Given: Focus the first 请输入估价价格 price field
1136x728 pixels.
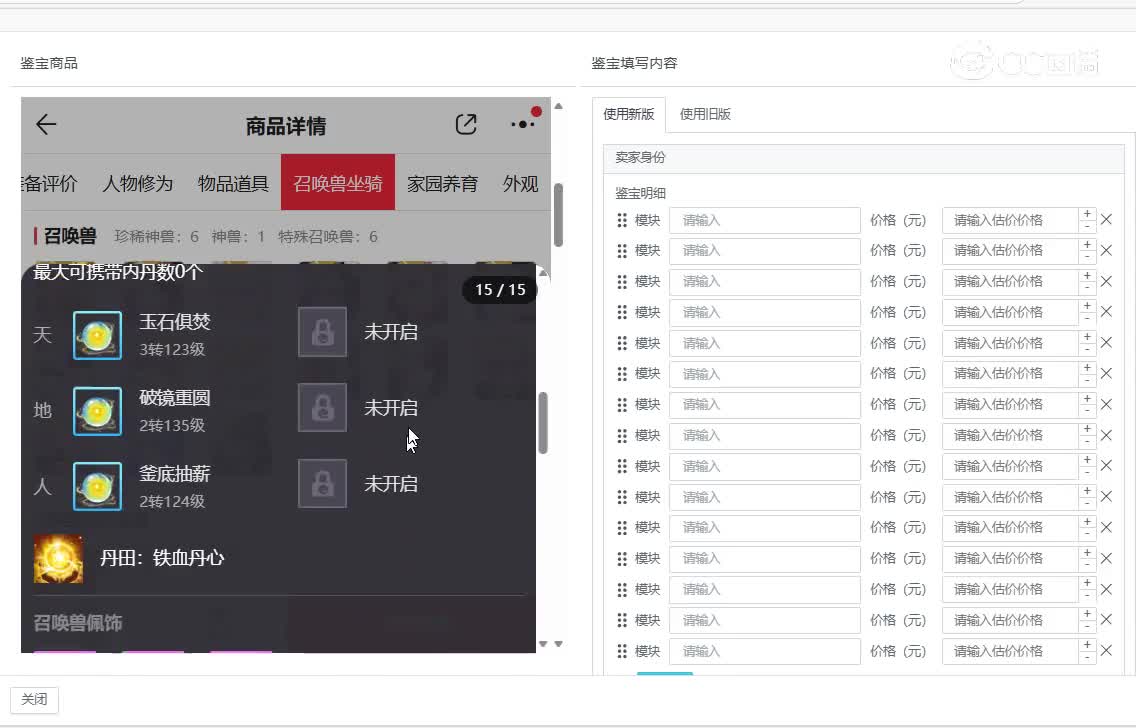Looking at the screenshot, I should (x=1010, y=220).
